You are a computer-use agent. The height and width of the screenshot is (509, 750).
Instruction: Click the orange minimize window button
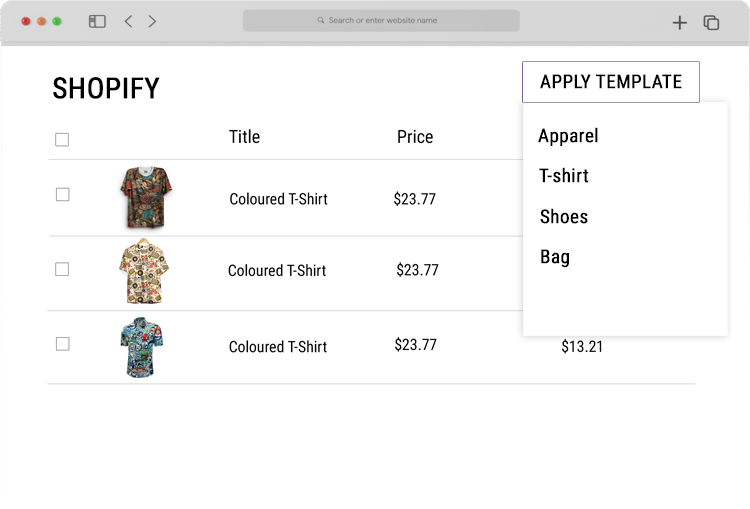[x=41, y=22]
